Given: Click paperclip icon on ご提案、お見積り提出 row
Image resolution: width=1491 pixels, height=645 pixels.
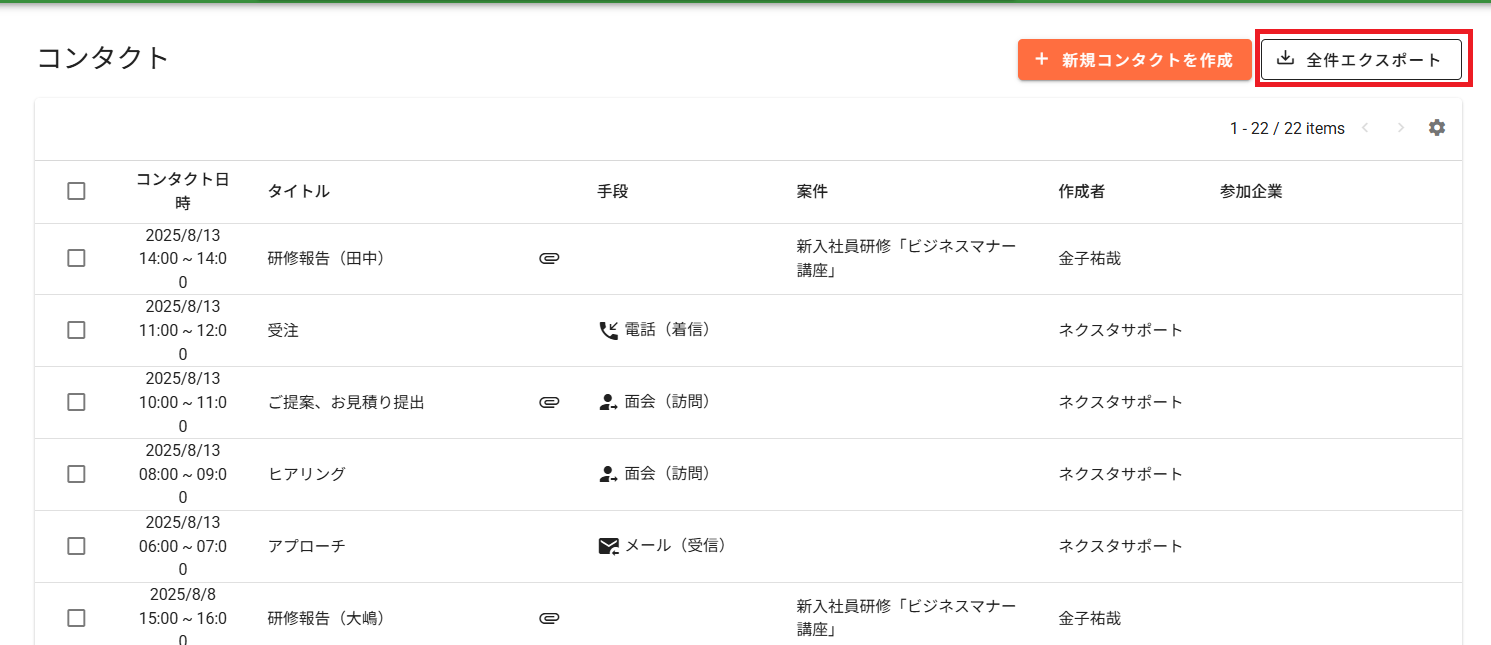Looking at the screenshot, I should point(548,402).
